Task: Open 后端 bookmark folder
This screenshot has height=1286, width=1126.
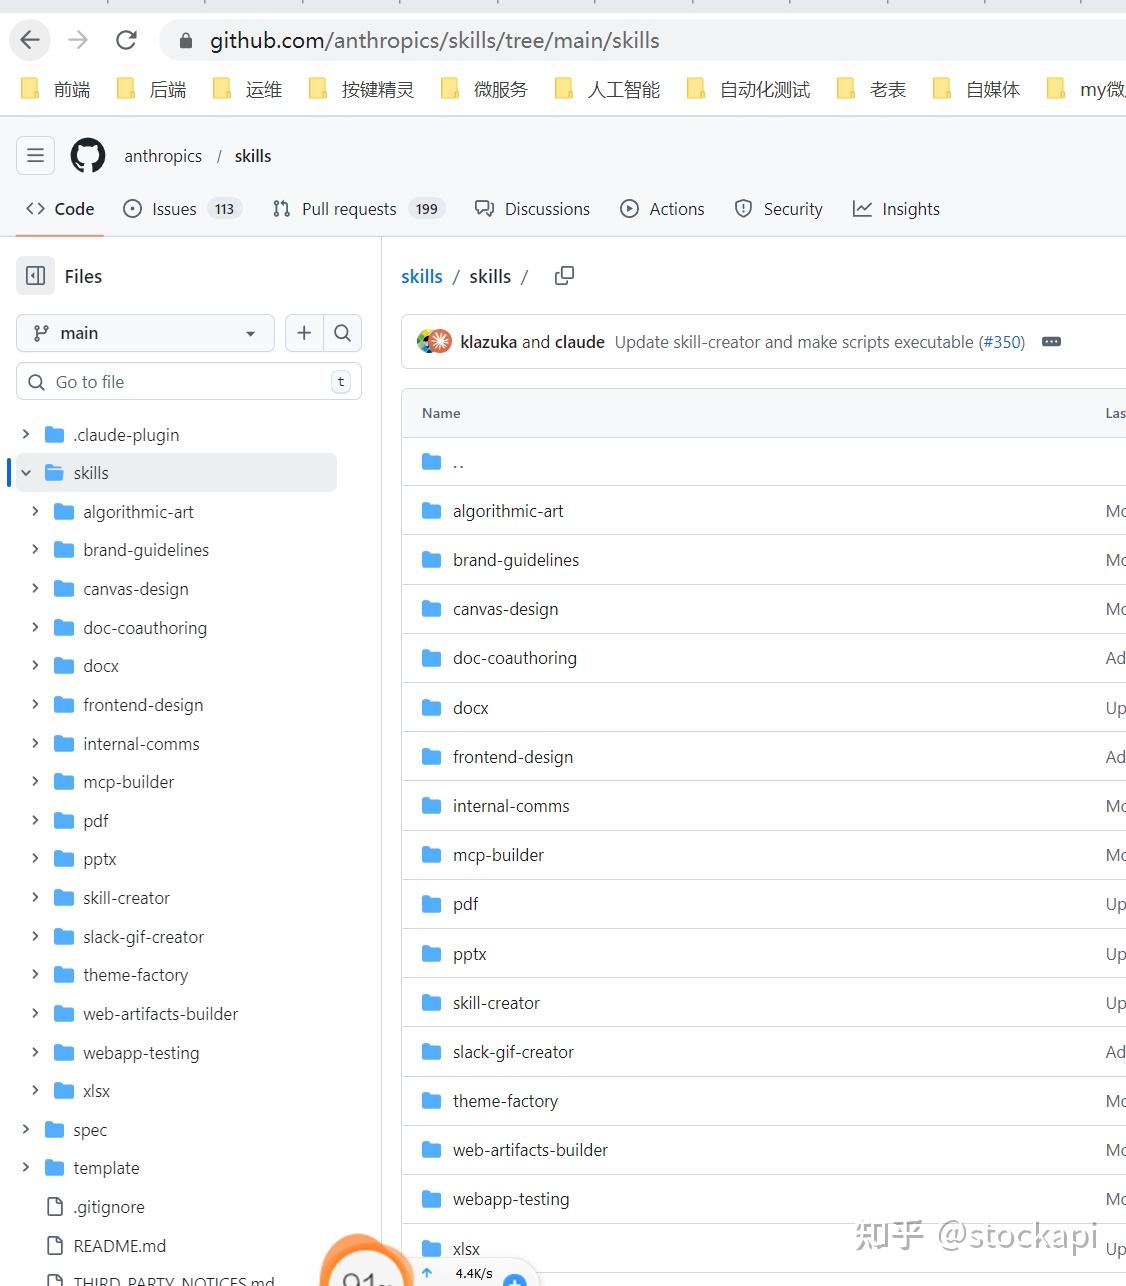Action: (x=152, y=90)
